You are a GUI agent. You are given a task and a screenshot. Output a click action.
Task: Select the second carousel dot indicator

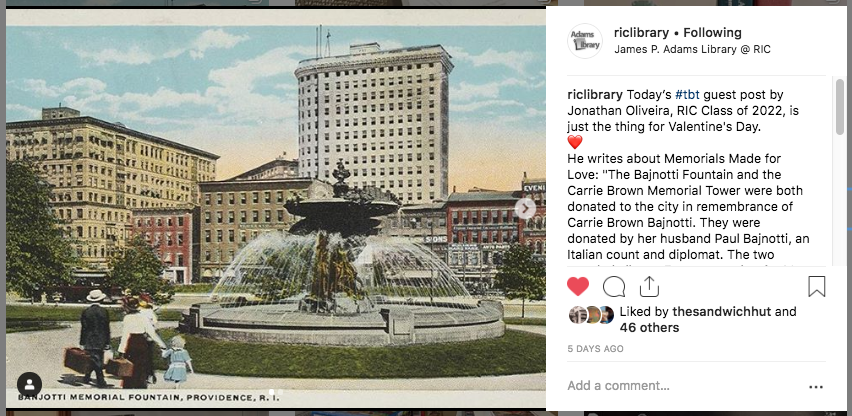click(280, 392)
